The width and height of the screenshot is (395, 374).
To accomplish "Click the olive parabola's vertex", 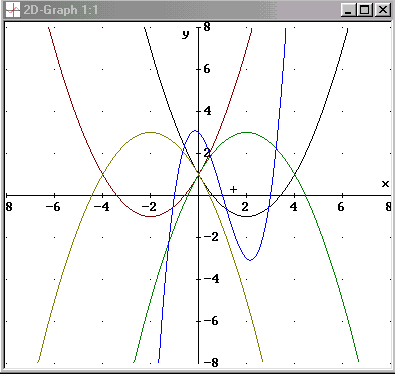I will click(150, 132).
